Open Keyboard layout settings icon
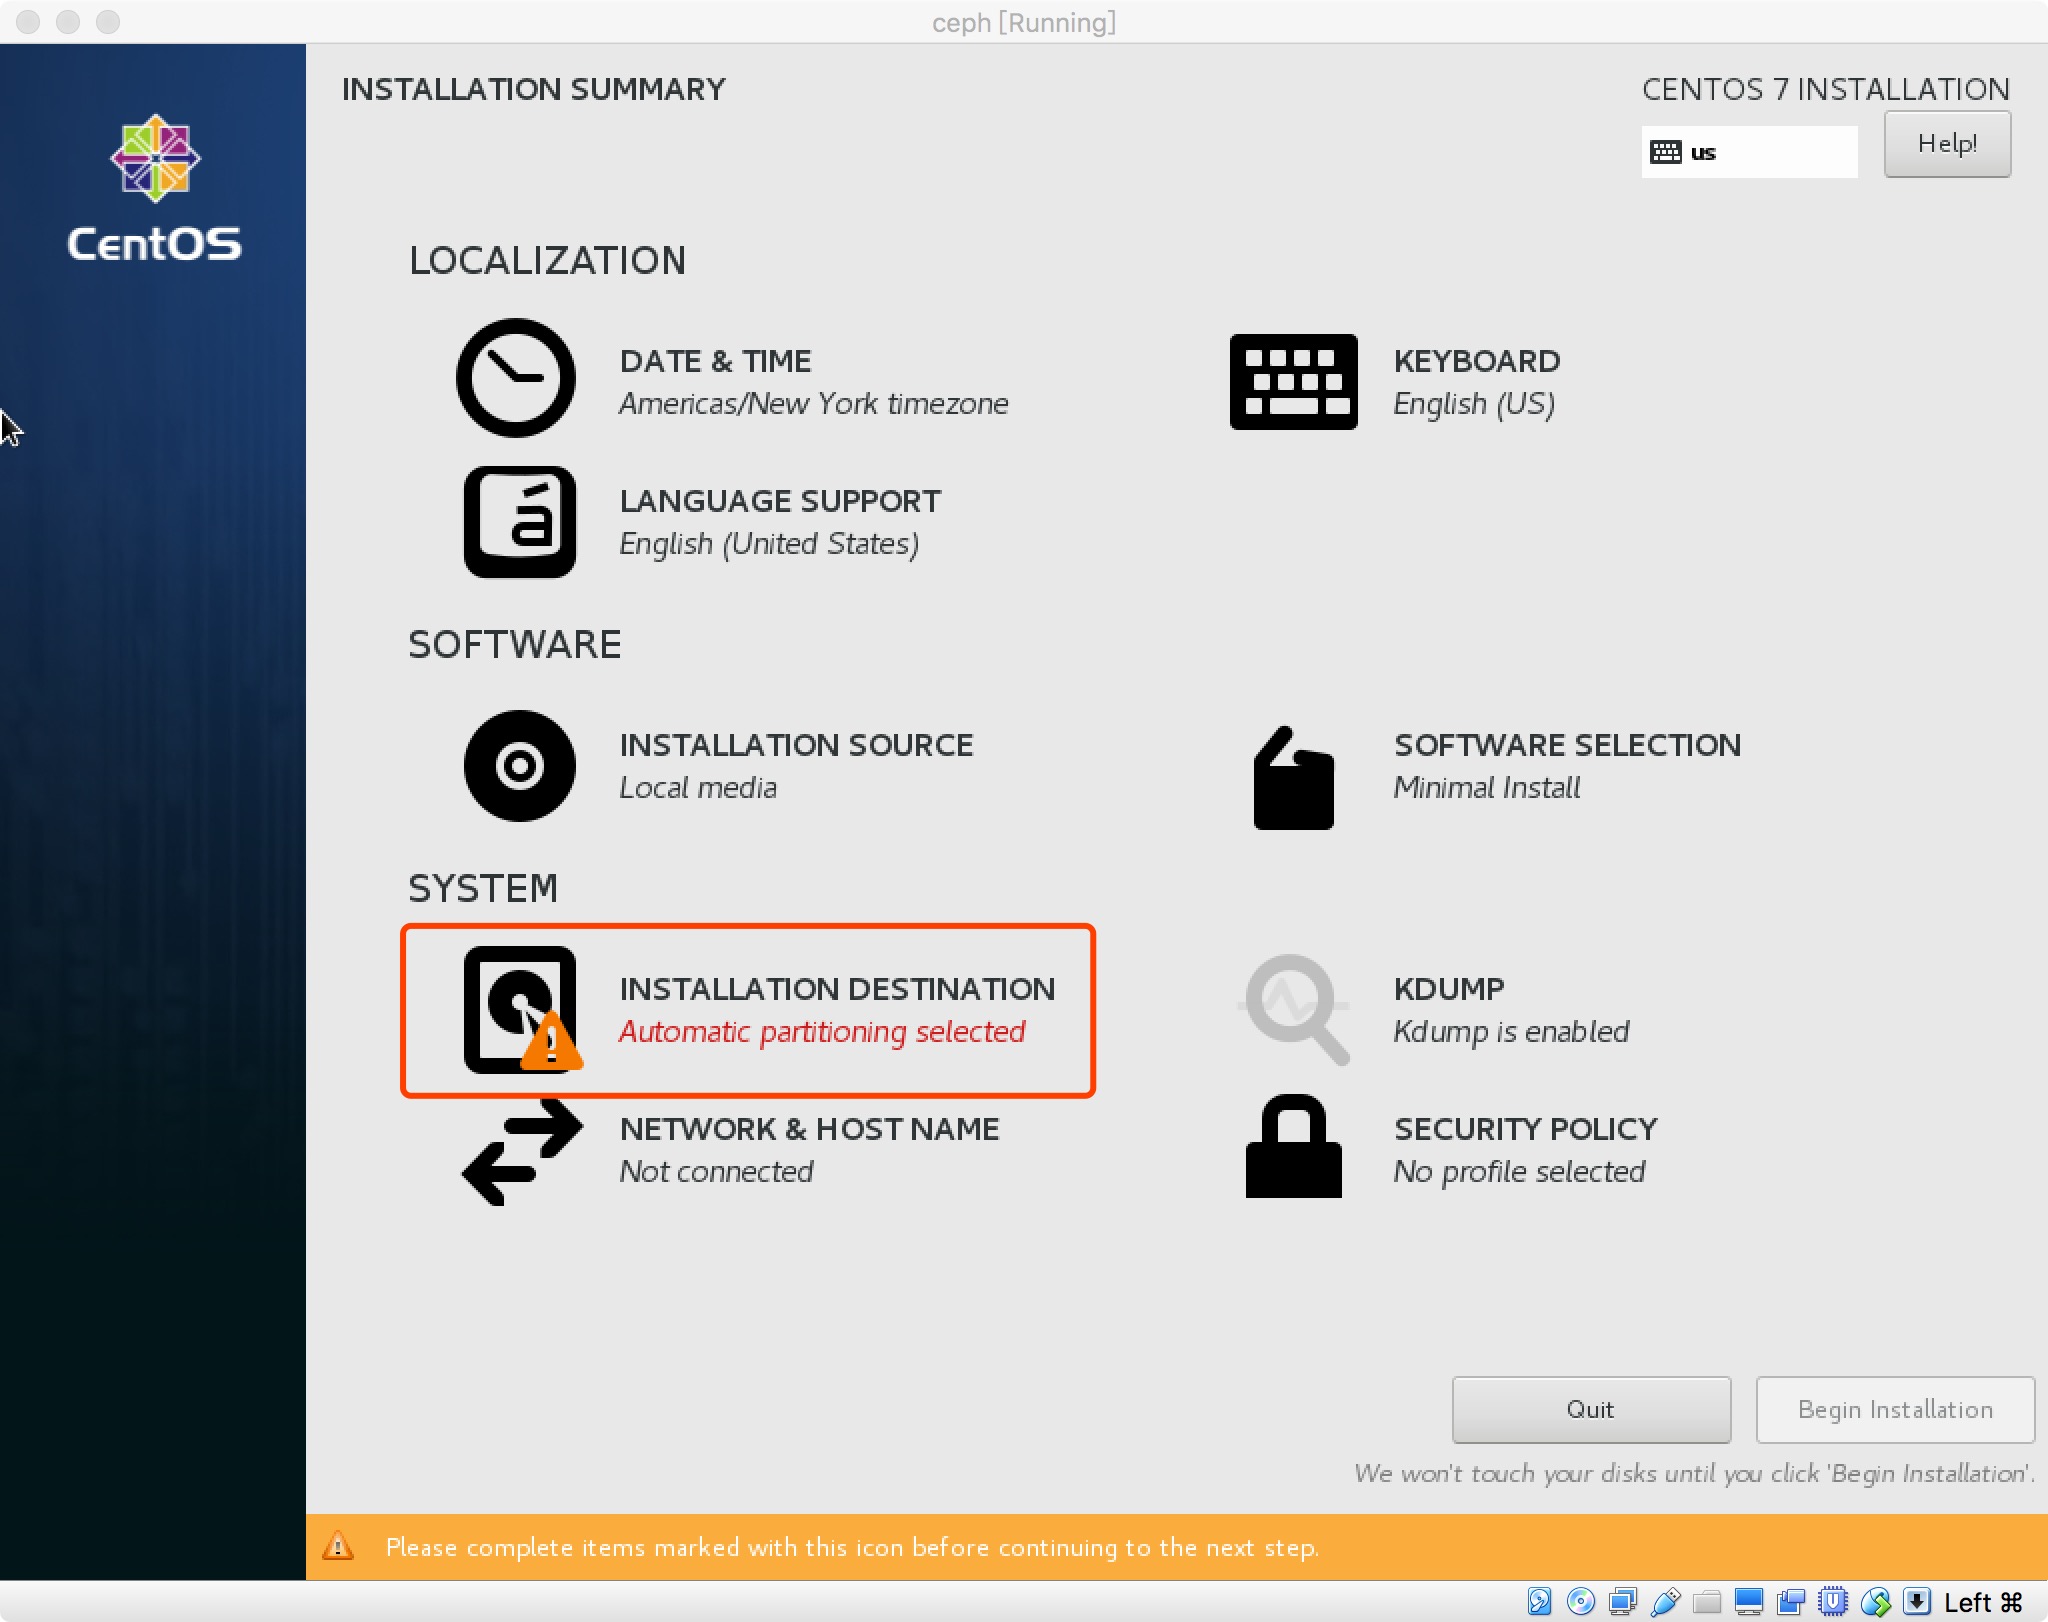Image resolution: width=2048 pixels, height=1622 pixels. 1293,382
